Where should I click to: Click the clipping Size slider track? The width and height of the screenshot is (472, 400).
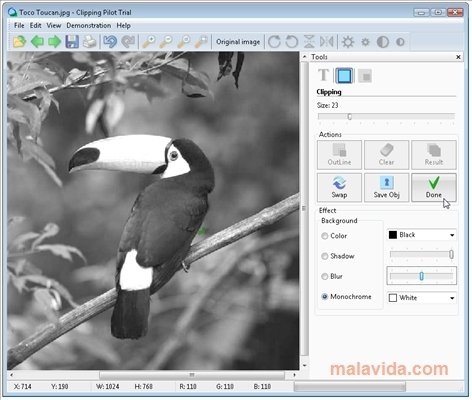click(386, 116)
